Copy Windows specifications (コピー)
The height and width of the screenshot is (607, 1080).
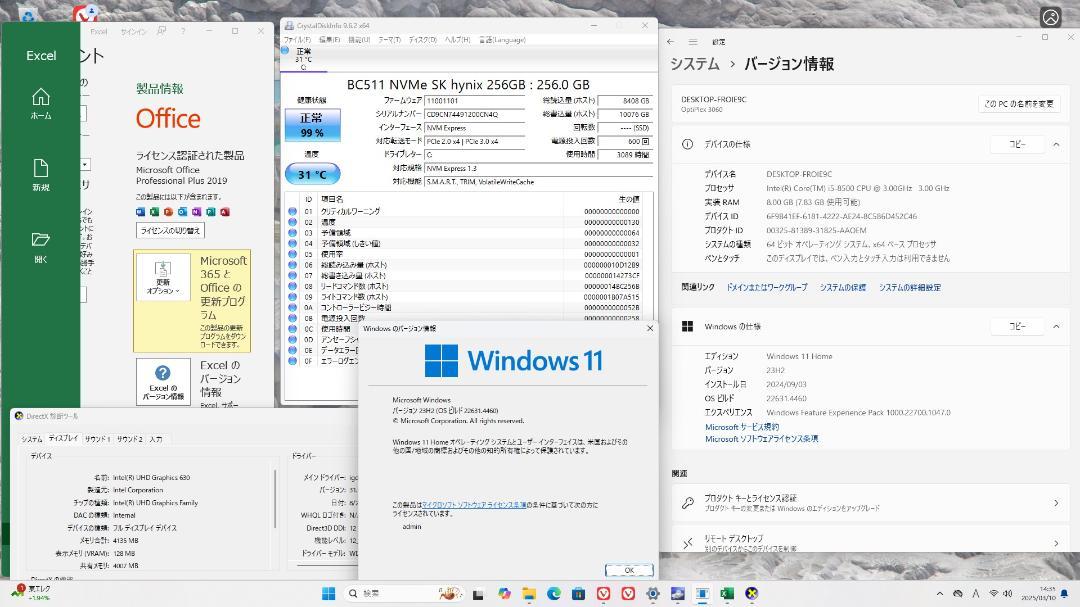[1017, 327]
